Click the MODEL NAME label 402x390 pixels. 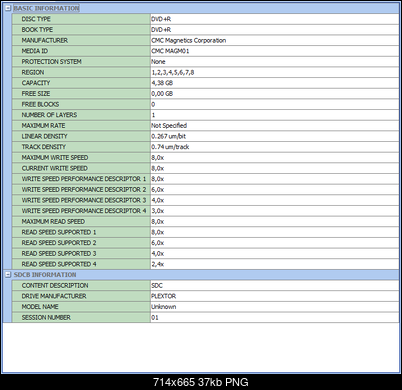pos(40,307)
